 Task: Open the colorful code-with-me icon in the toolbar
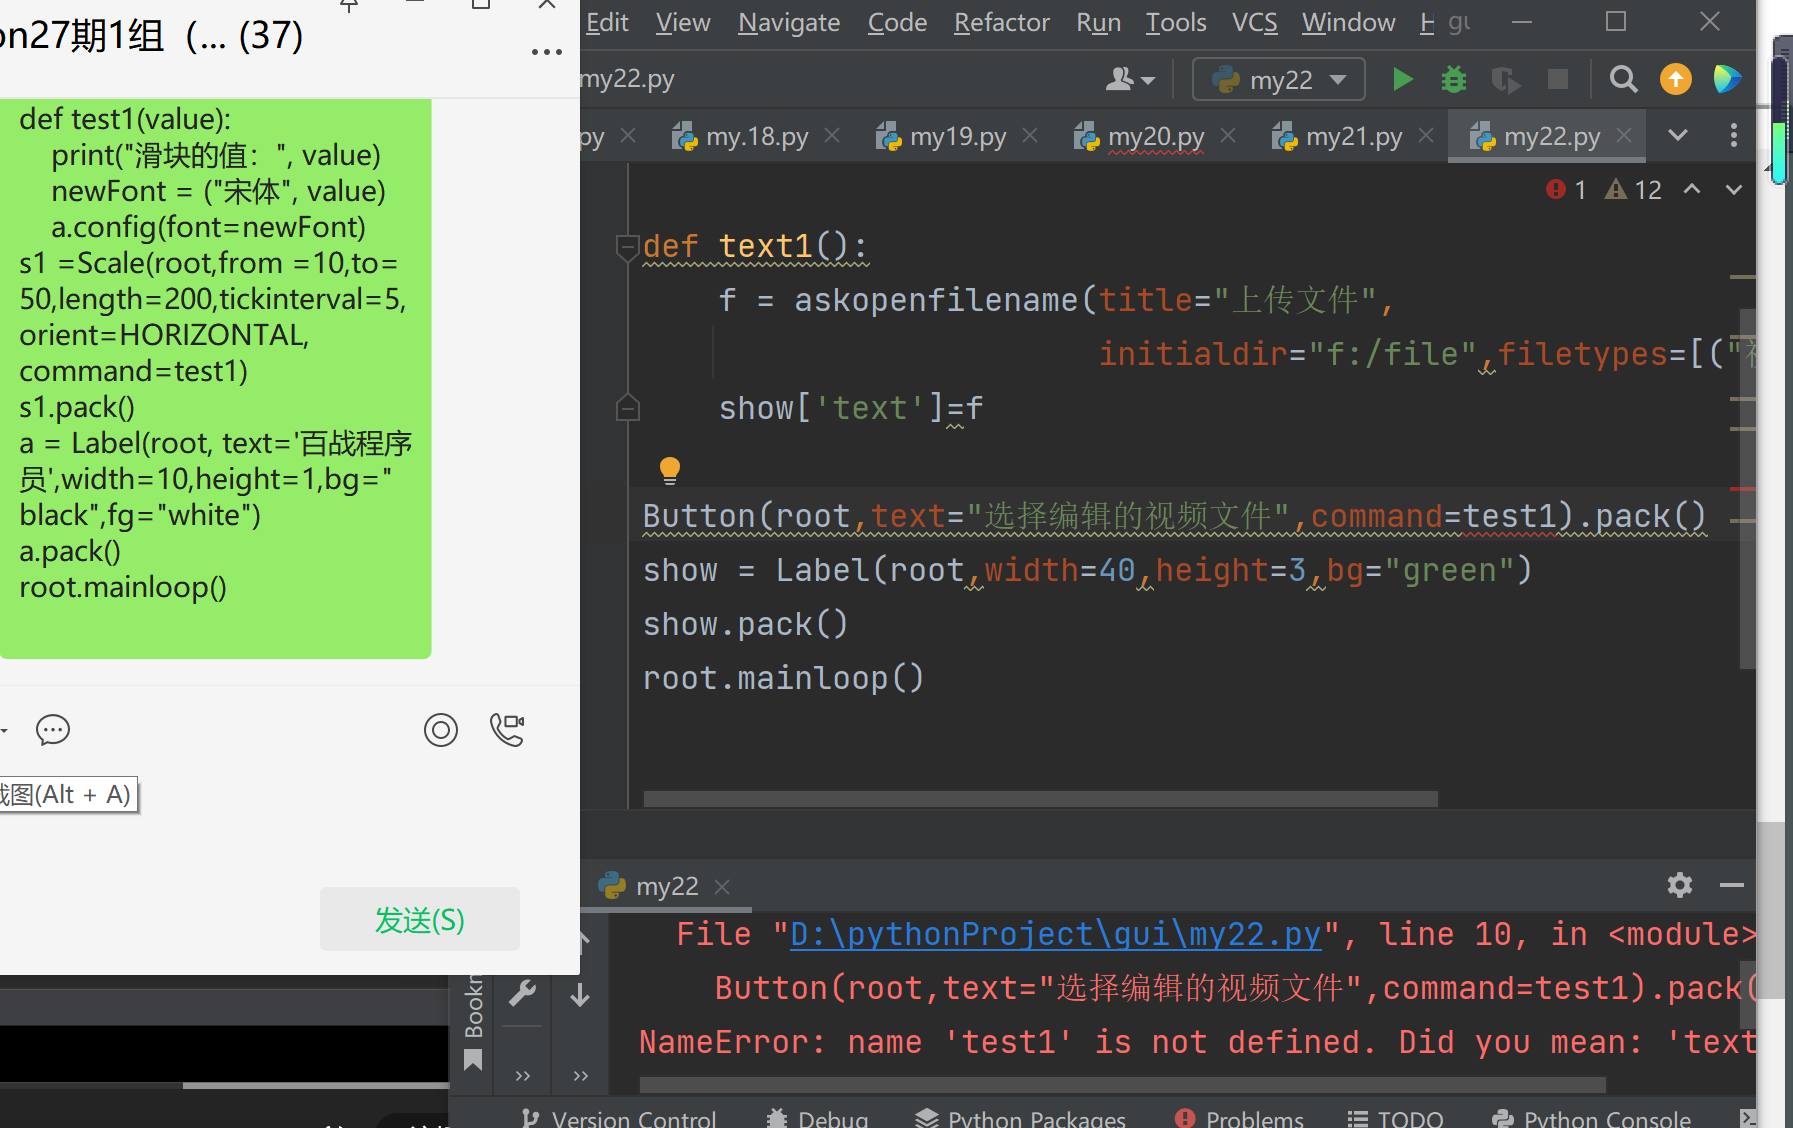tap(1727, 79)
